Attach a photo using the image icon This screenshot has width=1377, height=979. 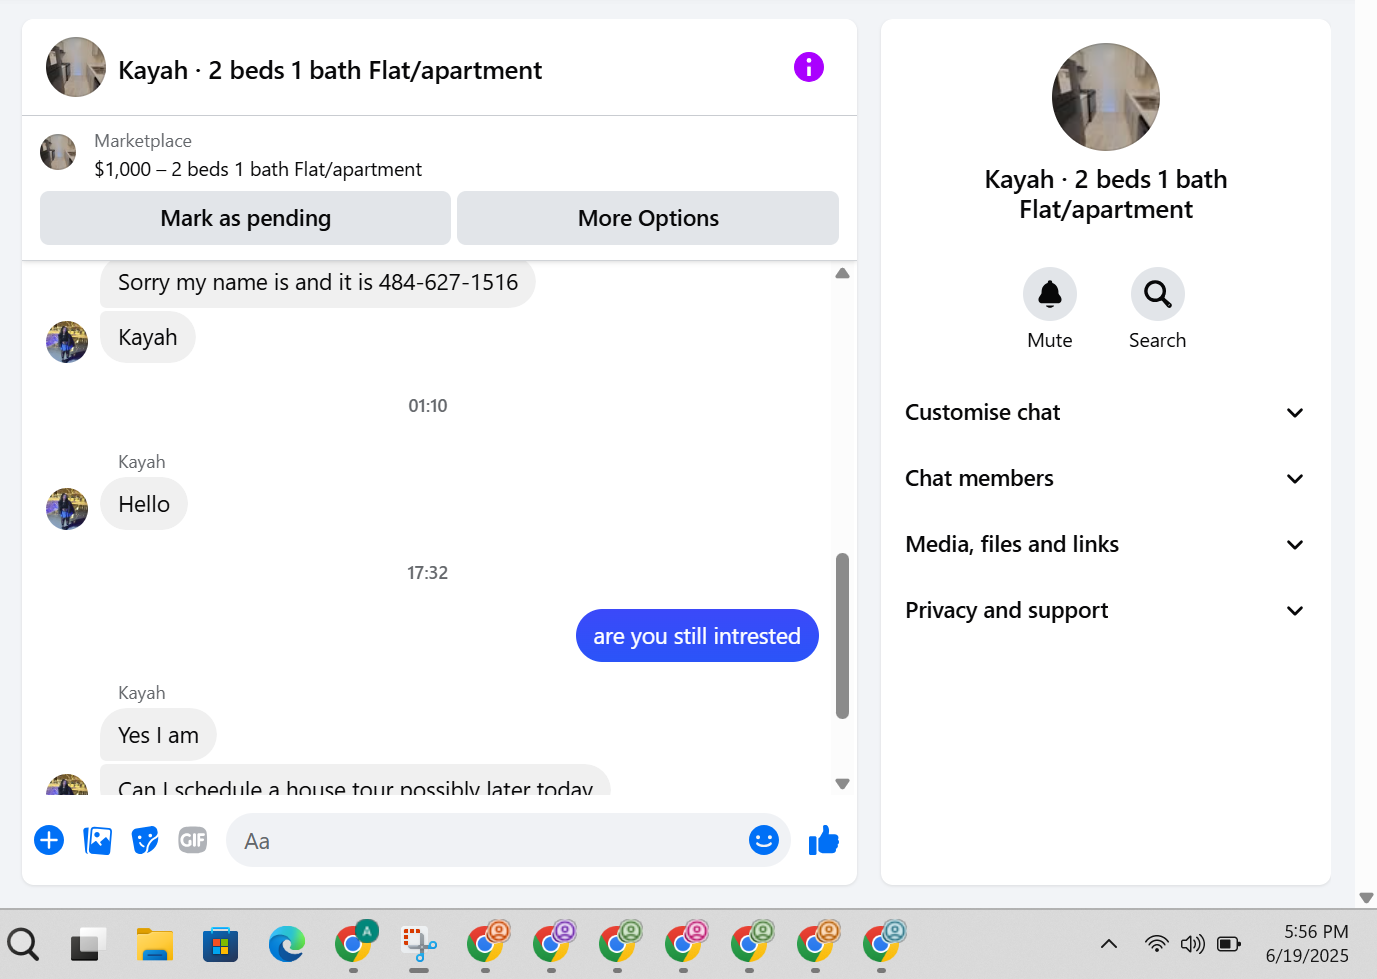(x=98, y=840)
